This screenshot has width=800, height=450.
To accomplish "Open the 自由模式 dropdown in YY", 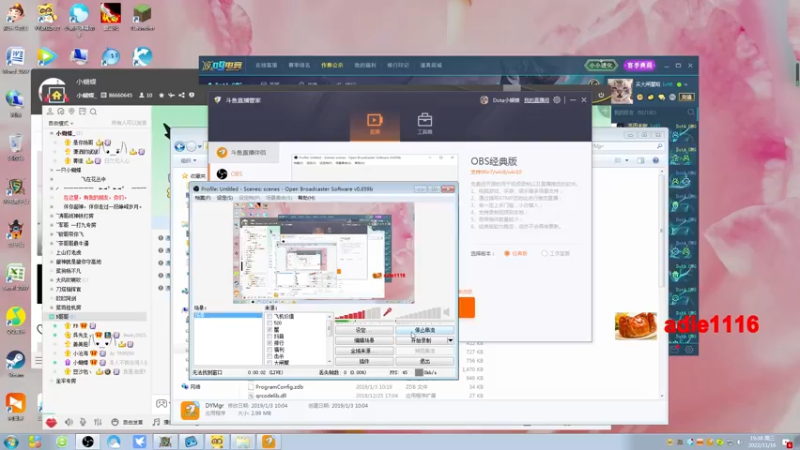I will 61,123.
